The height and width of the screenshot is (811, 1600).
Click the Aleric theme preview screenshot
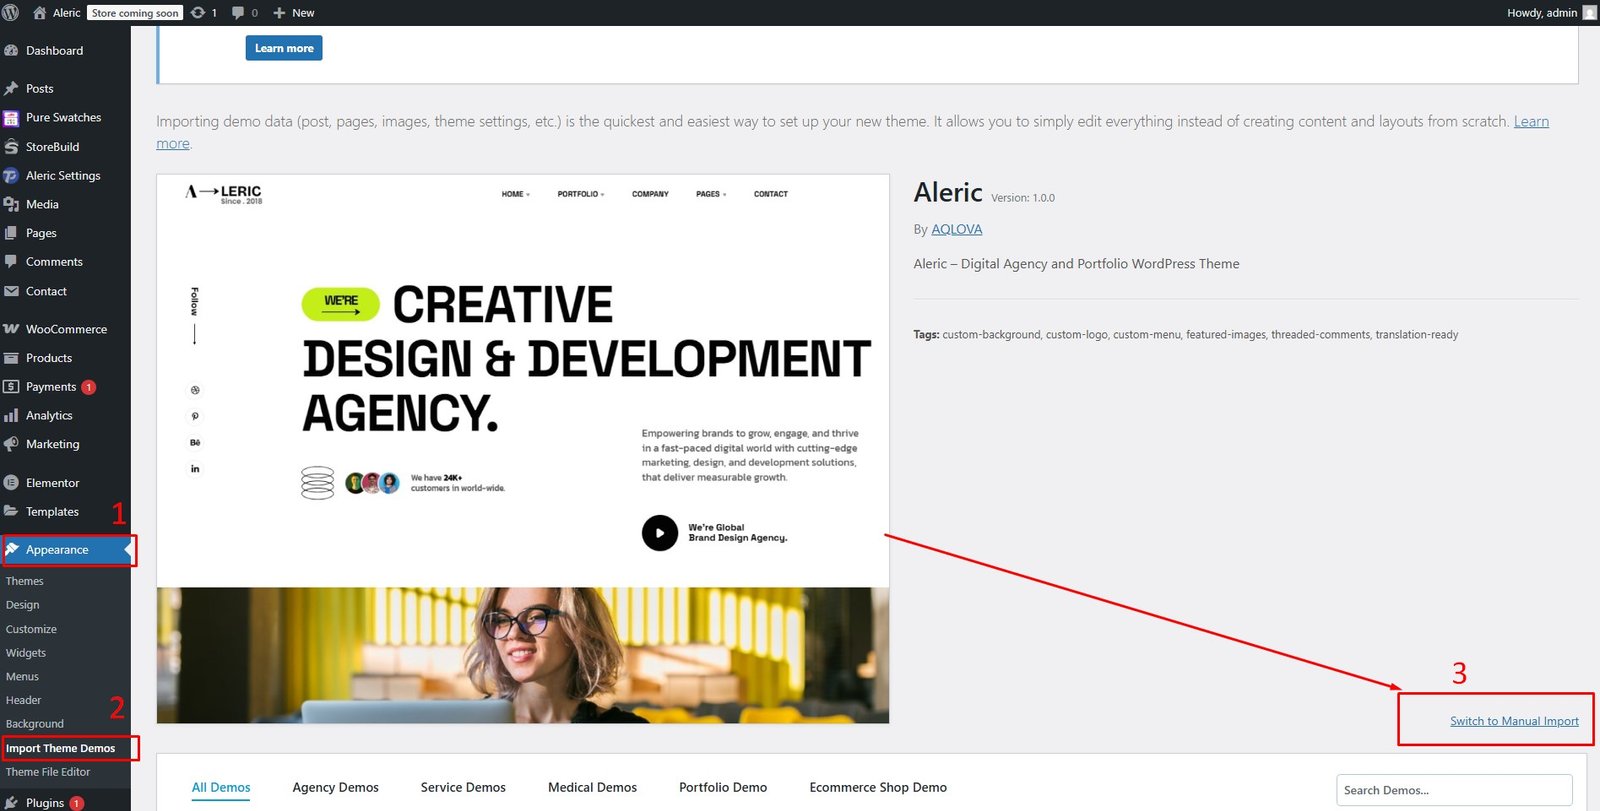point(522,449)
